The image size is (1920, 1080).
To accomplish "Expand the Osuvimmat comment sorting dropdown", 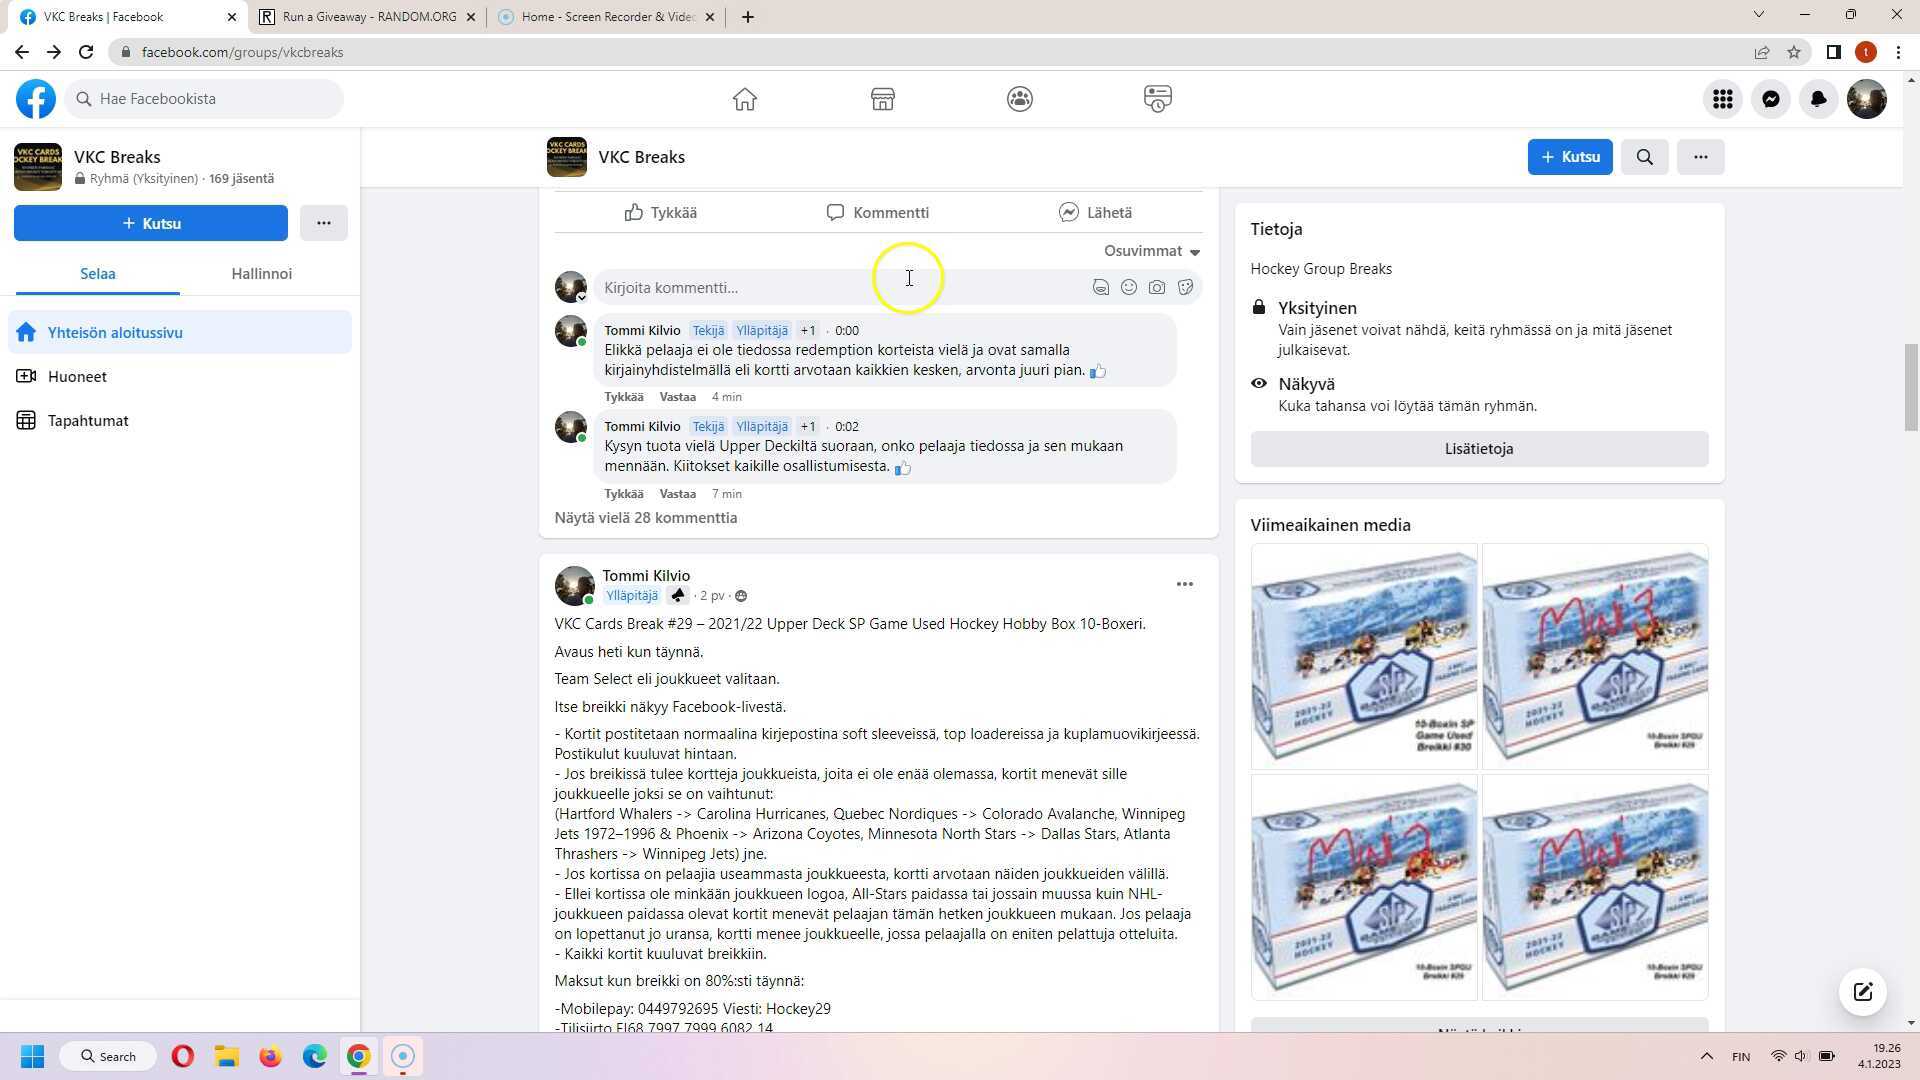I will click(1151, 251).
